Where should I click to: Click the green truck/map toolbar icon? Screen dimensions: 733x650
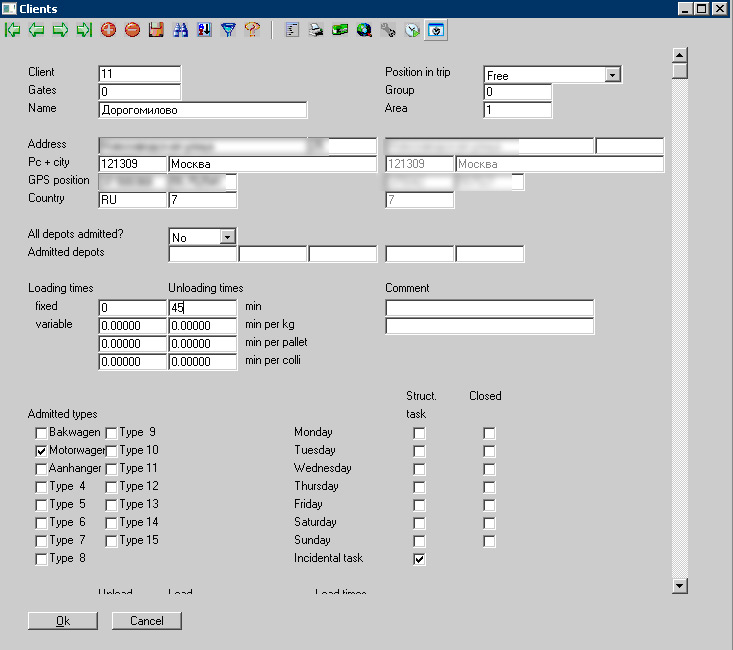tap(340, 30)
